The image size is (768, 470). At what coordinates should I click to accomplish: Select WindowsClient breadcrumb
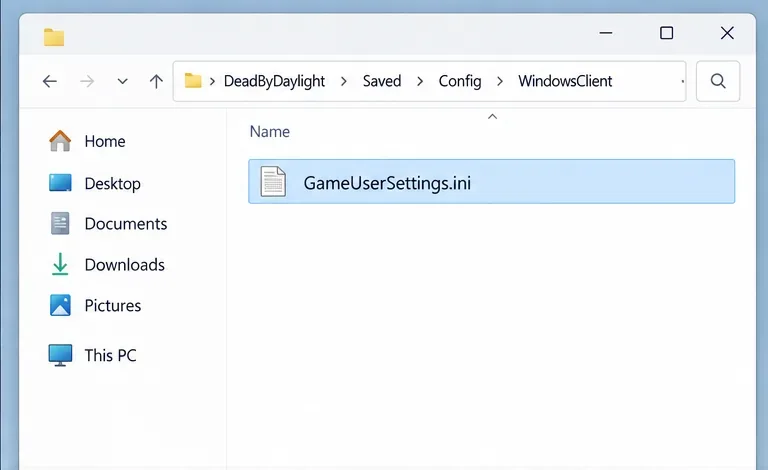pyautogui.click(x=565, y=81)
